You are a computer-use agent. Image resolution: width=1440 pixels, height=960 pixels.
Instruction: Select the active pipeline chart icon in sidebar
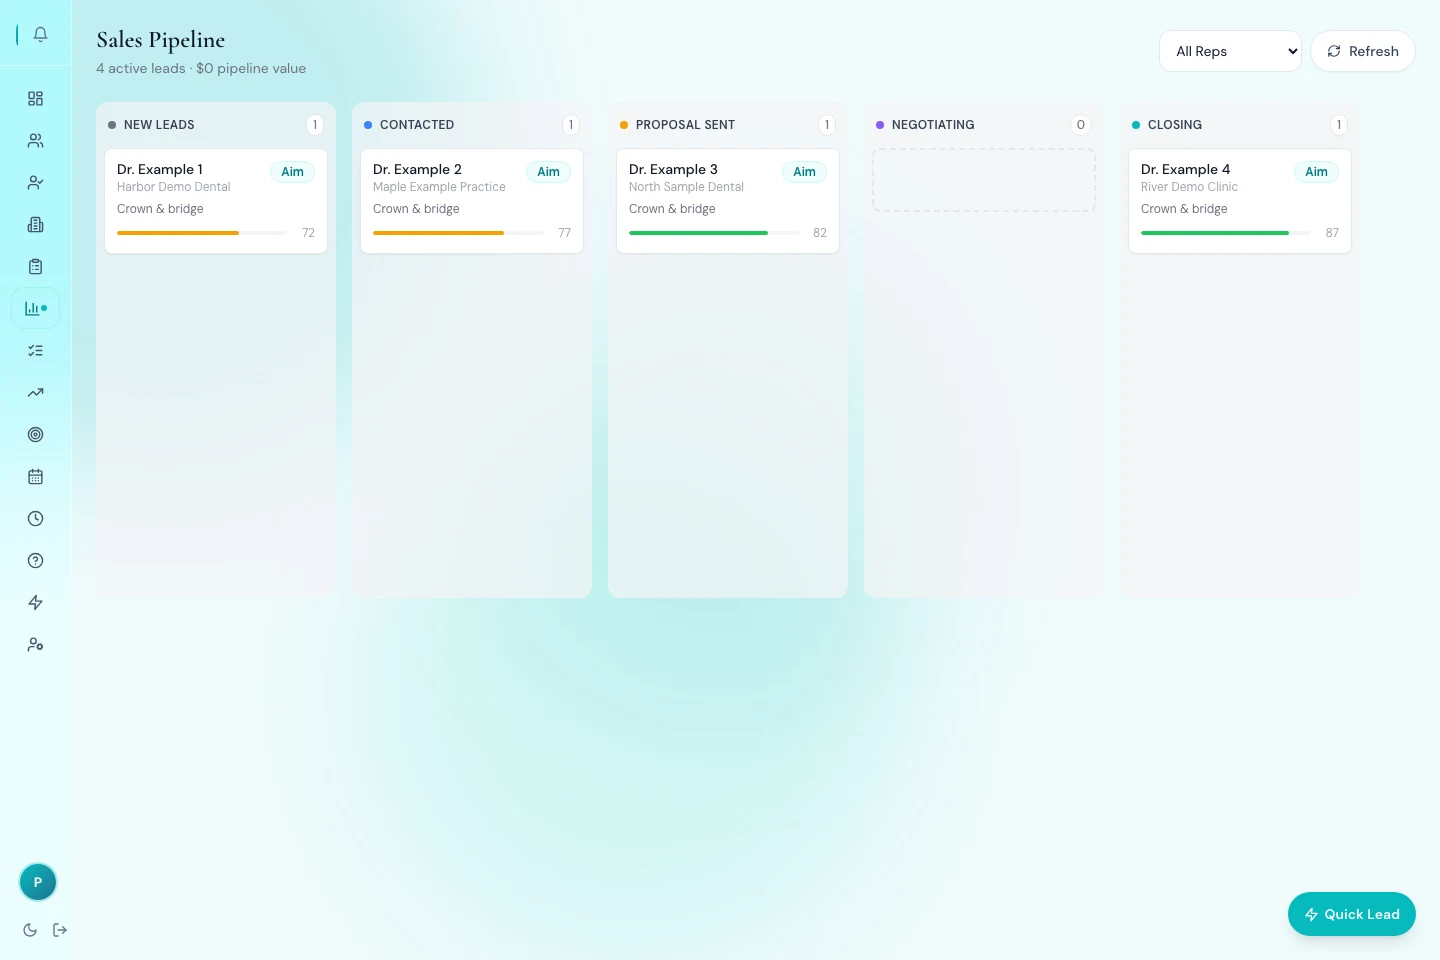[36, 308]
